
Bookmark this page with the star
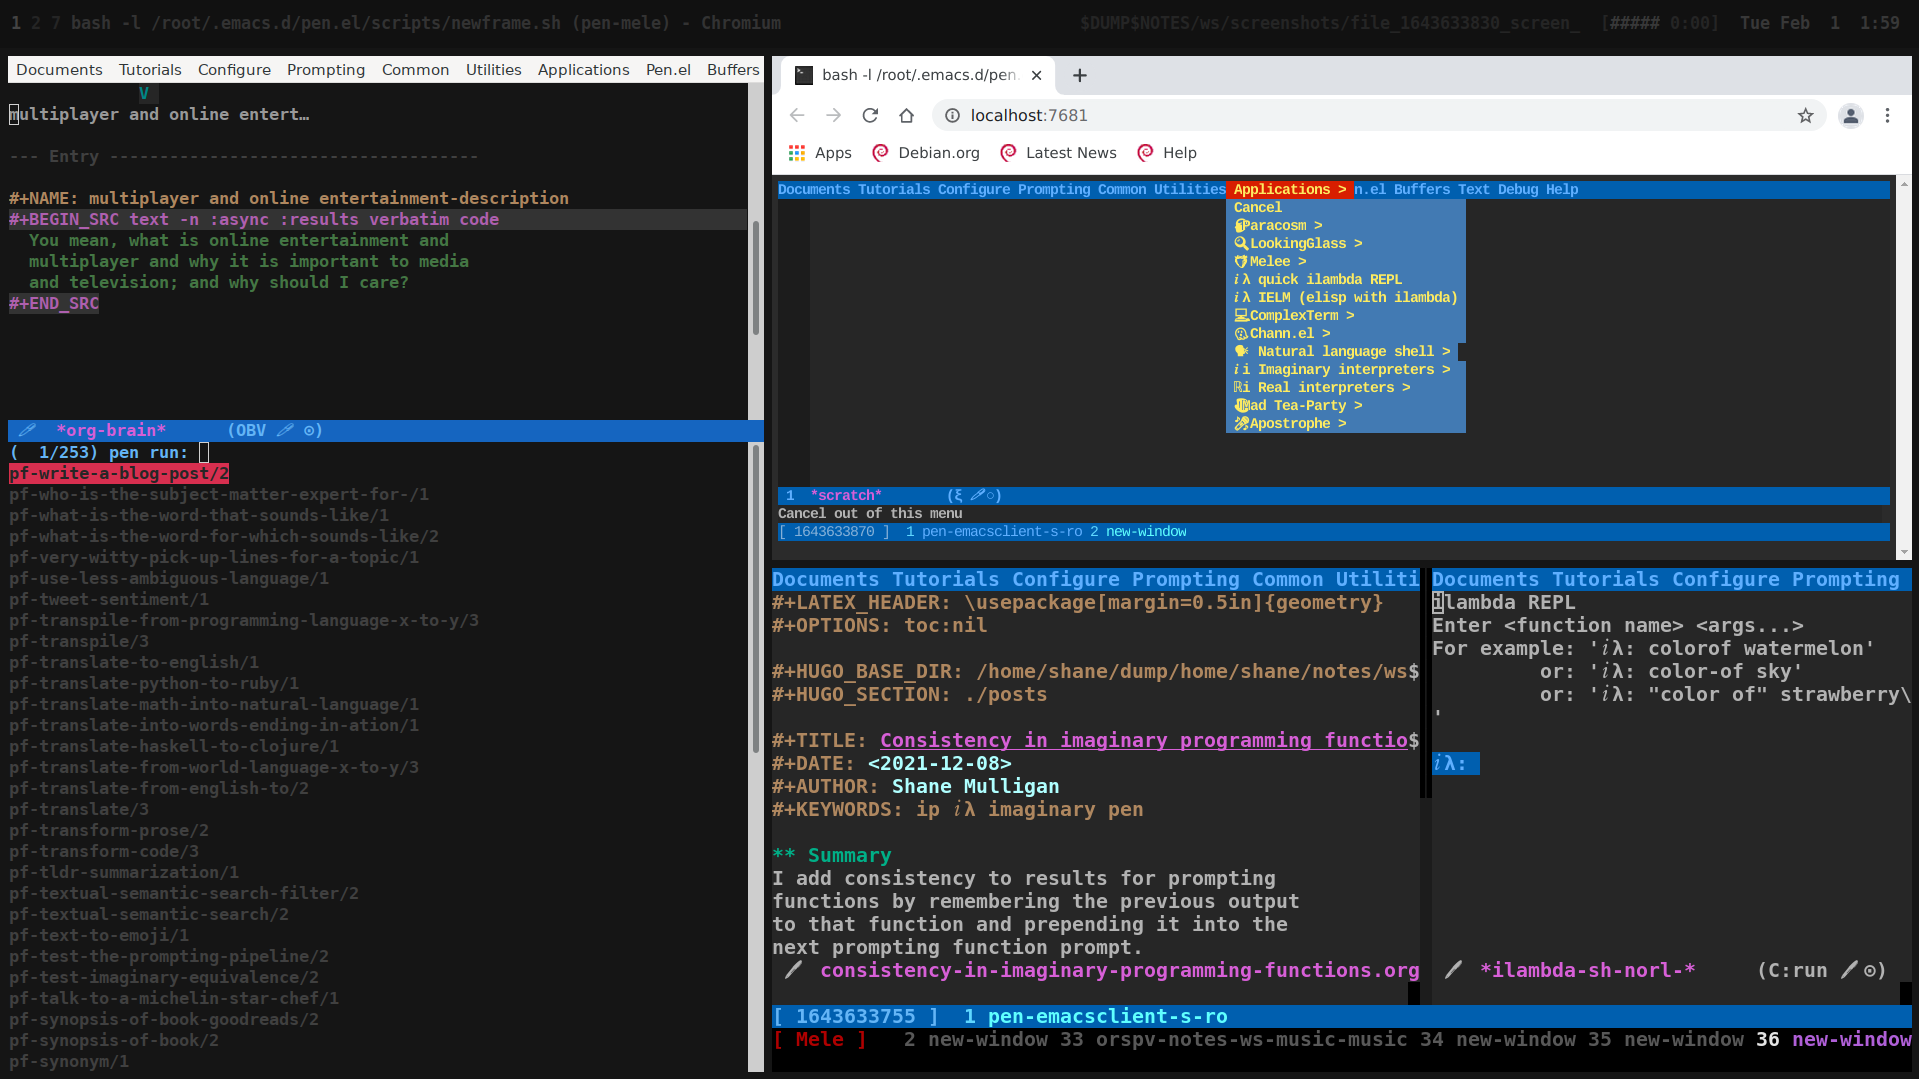coord(1805,115)
